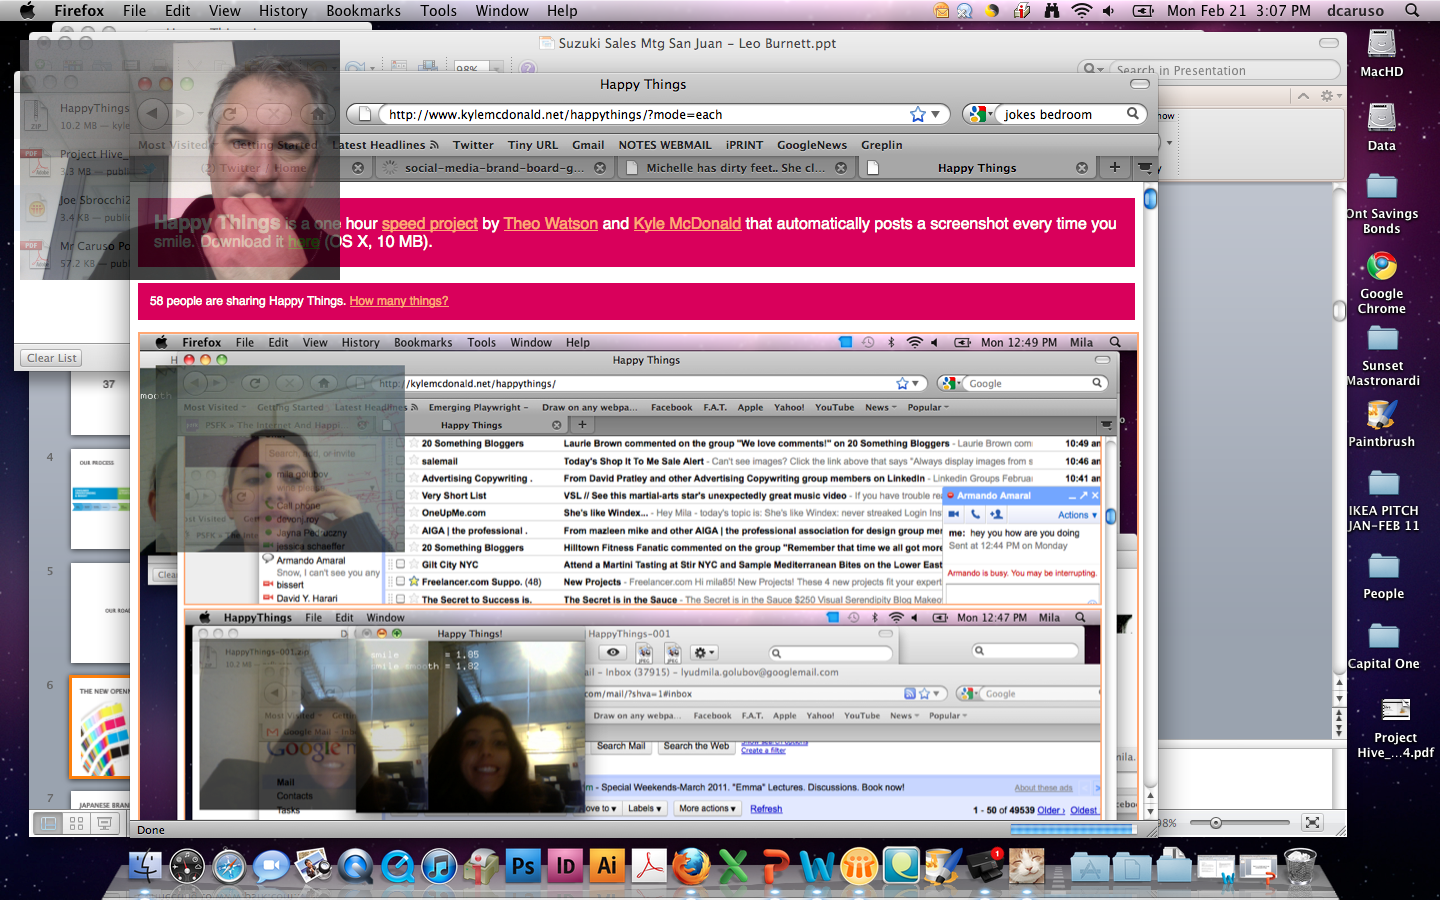This screenshot has height=900, width=1440.
Task: Open Photoshop from the Dock
Action: tap(523, 866)
